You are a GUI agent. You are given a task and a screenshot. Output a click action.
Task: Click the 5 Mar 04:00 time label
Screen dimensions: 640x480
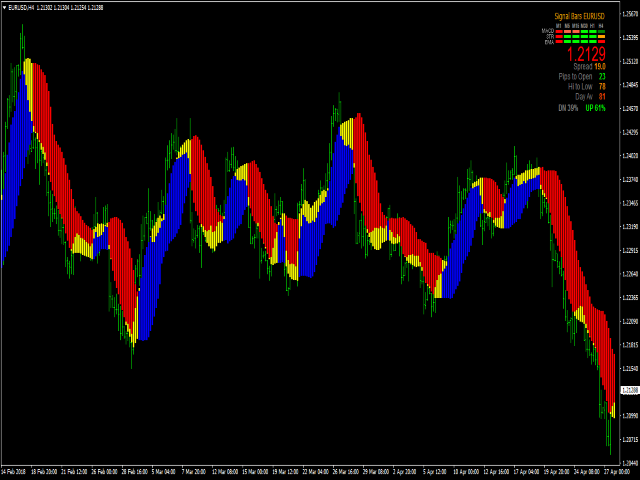tap(164, 472)
